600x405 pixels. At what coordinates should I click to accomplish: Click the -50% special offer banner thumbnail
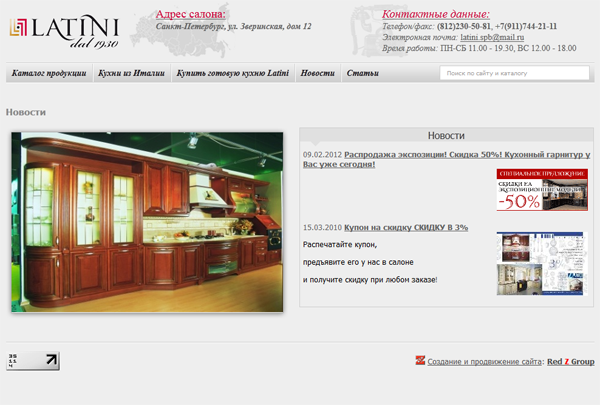click(x=542, y=190)
